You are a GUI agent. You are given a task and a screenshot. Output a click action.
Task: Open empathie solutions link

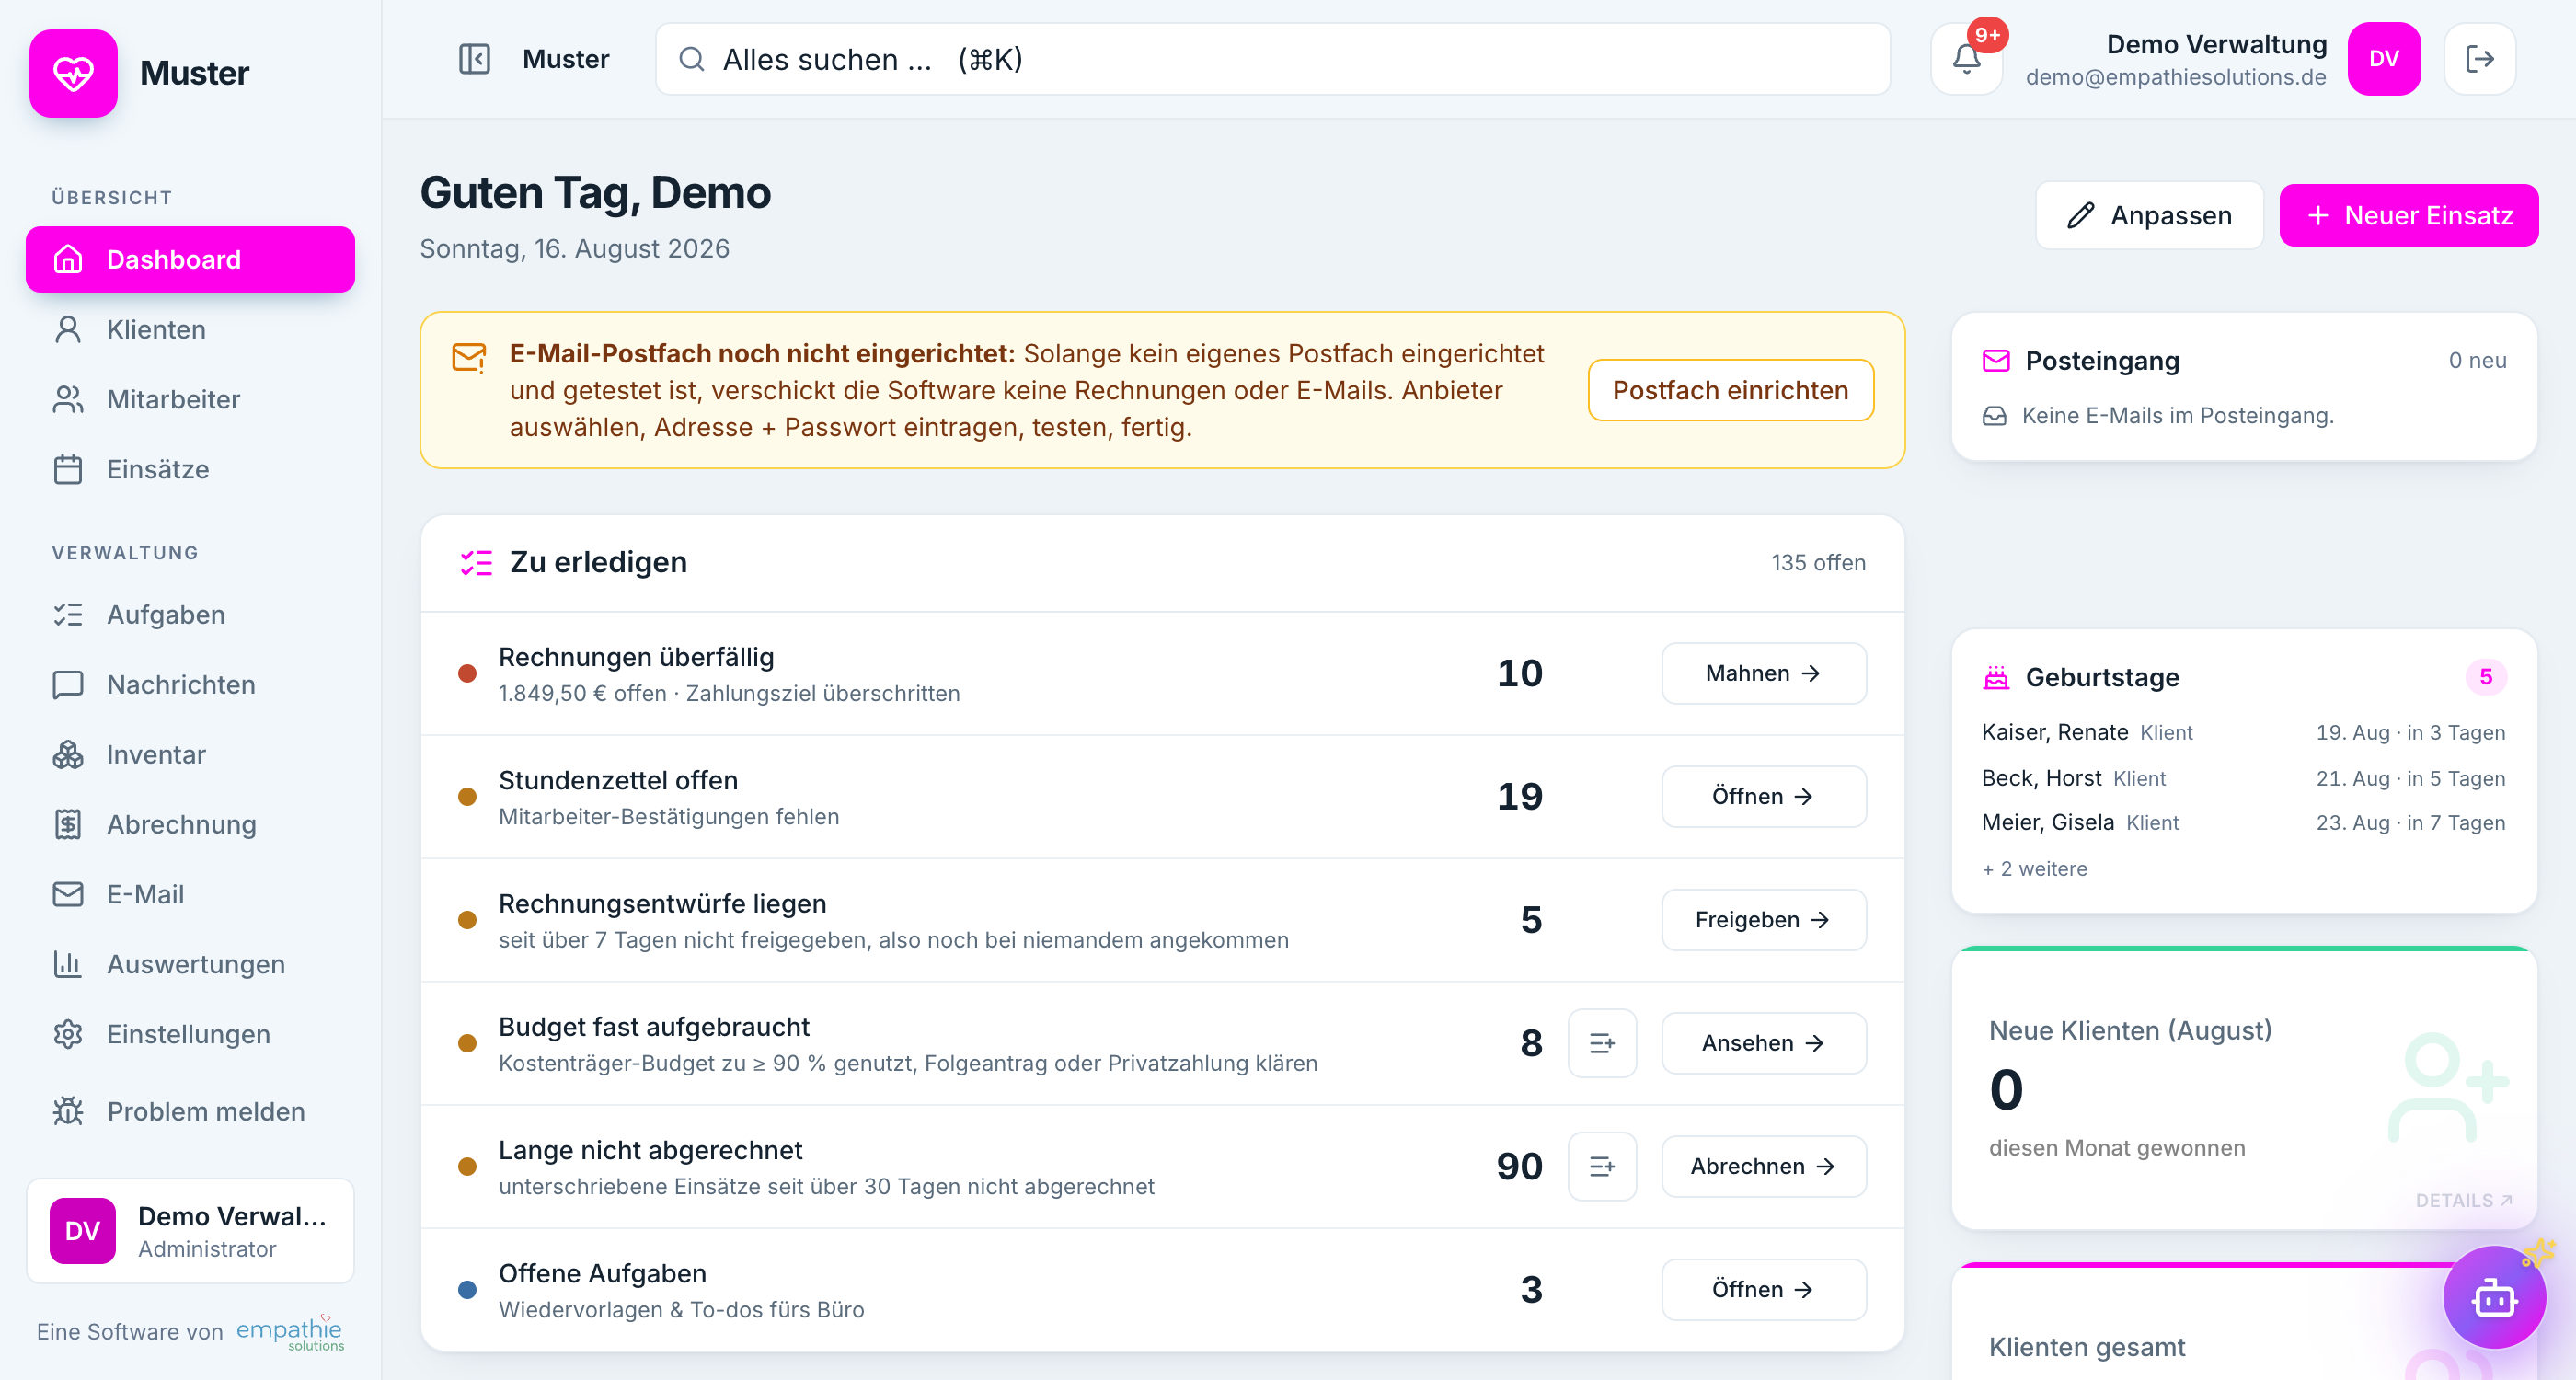pos(290,1332)
